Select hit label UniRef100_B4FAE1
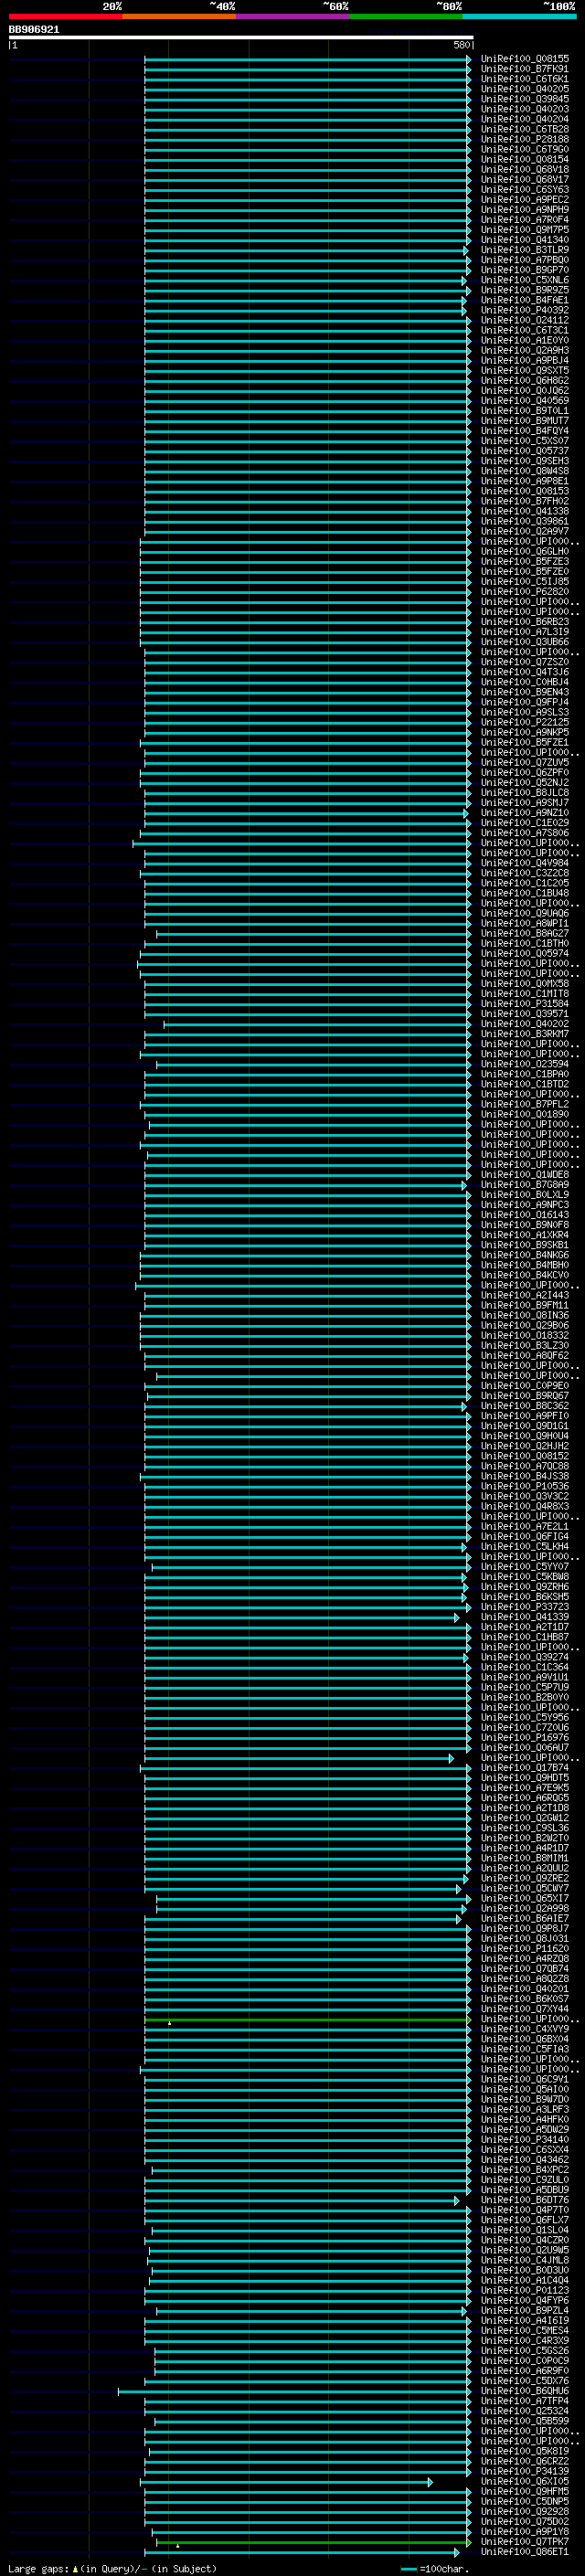 pyautogui.click(x=524, y=300)
